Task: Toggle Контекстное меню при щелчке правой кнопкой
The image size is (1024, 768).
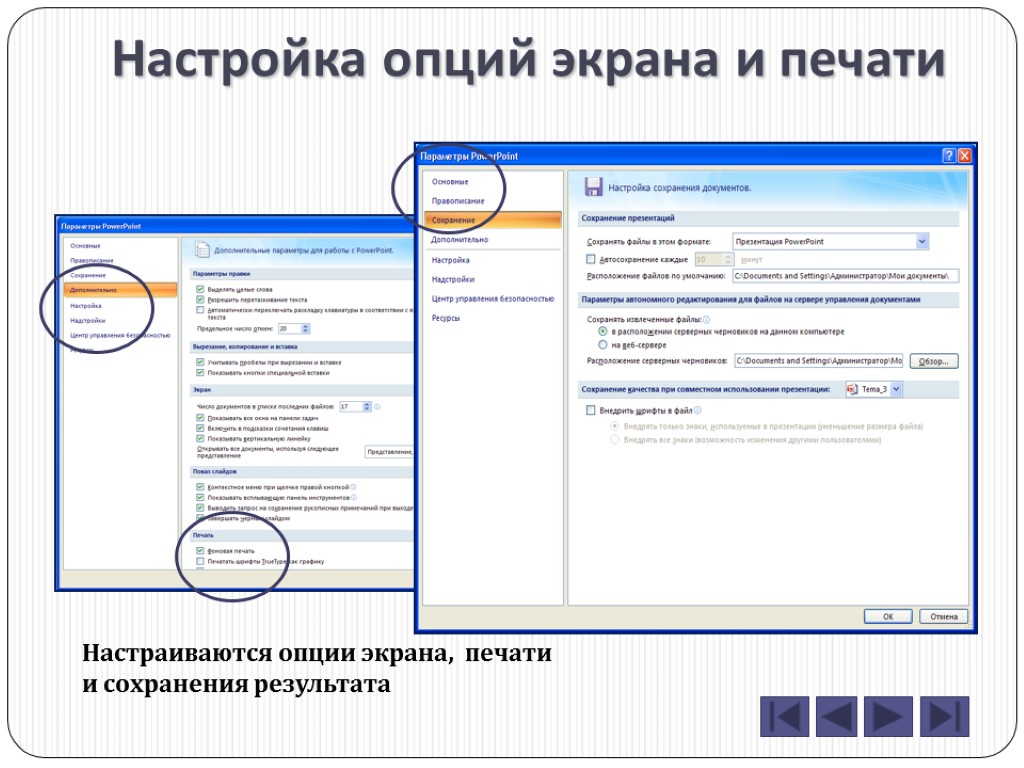Action: (x=200, y=487)
